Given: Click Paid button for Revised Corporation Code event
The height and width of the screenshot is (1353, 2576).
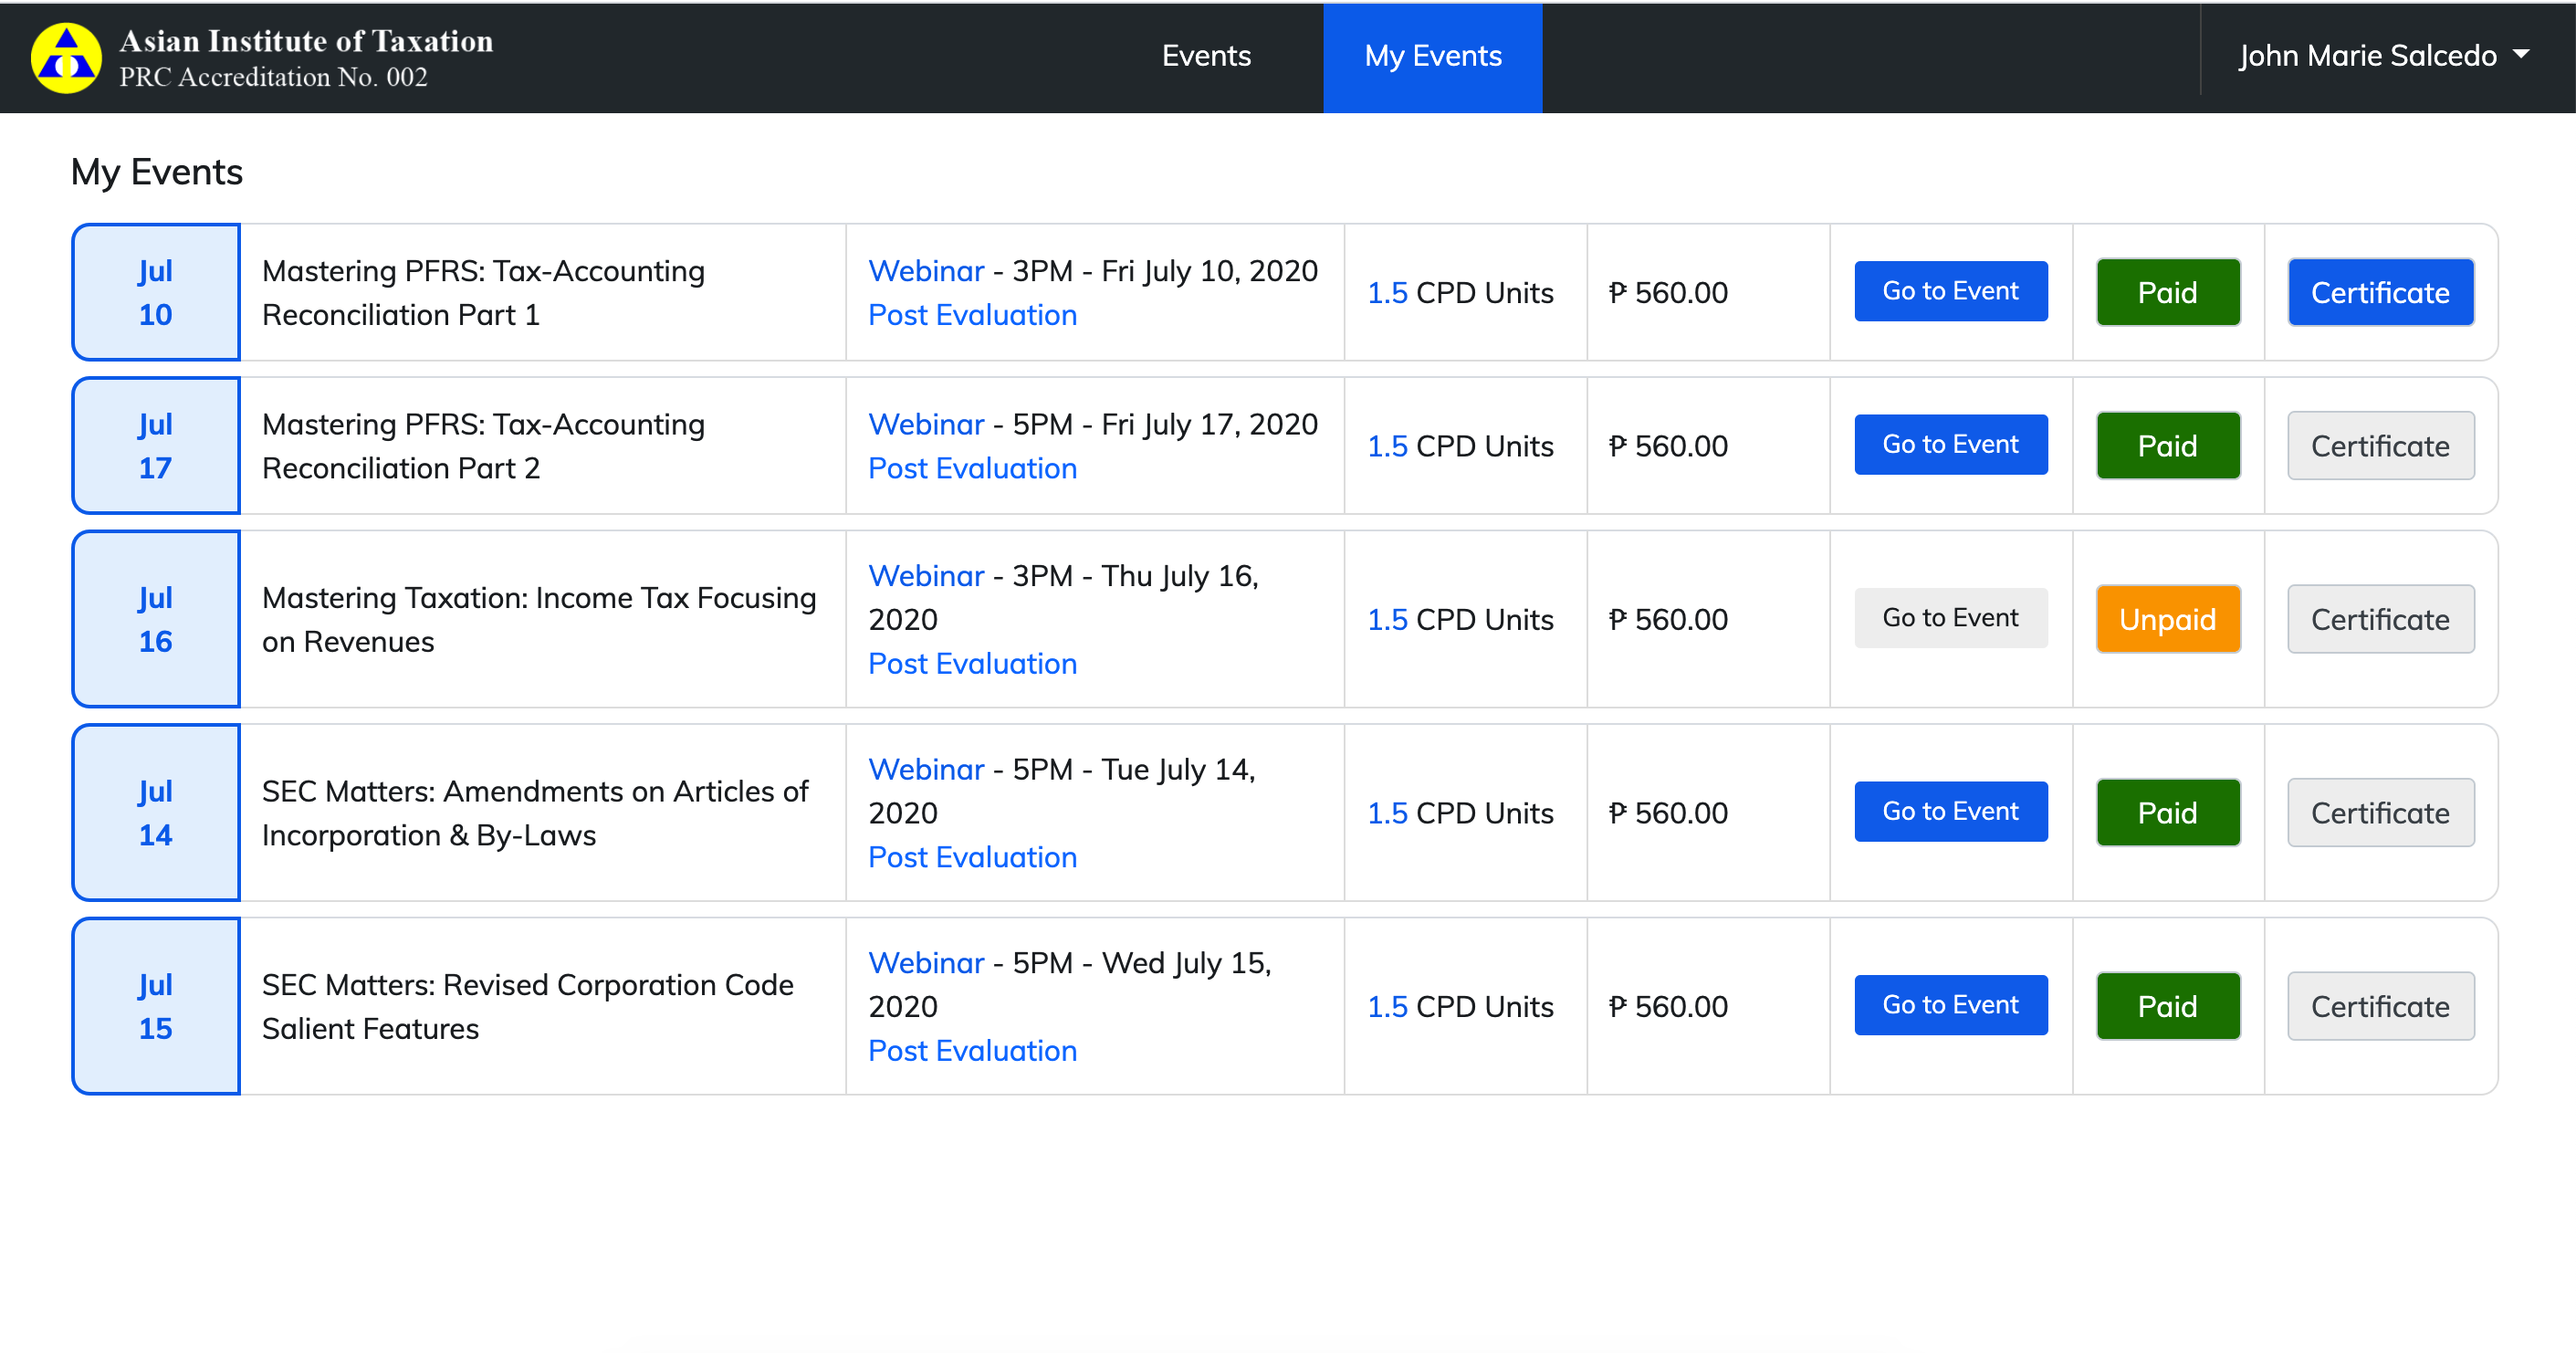Looking at the screenshot, I should tap(2167, 1006).
